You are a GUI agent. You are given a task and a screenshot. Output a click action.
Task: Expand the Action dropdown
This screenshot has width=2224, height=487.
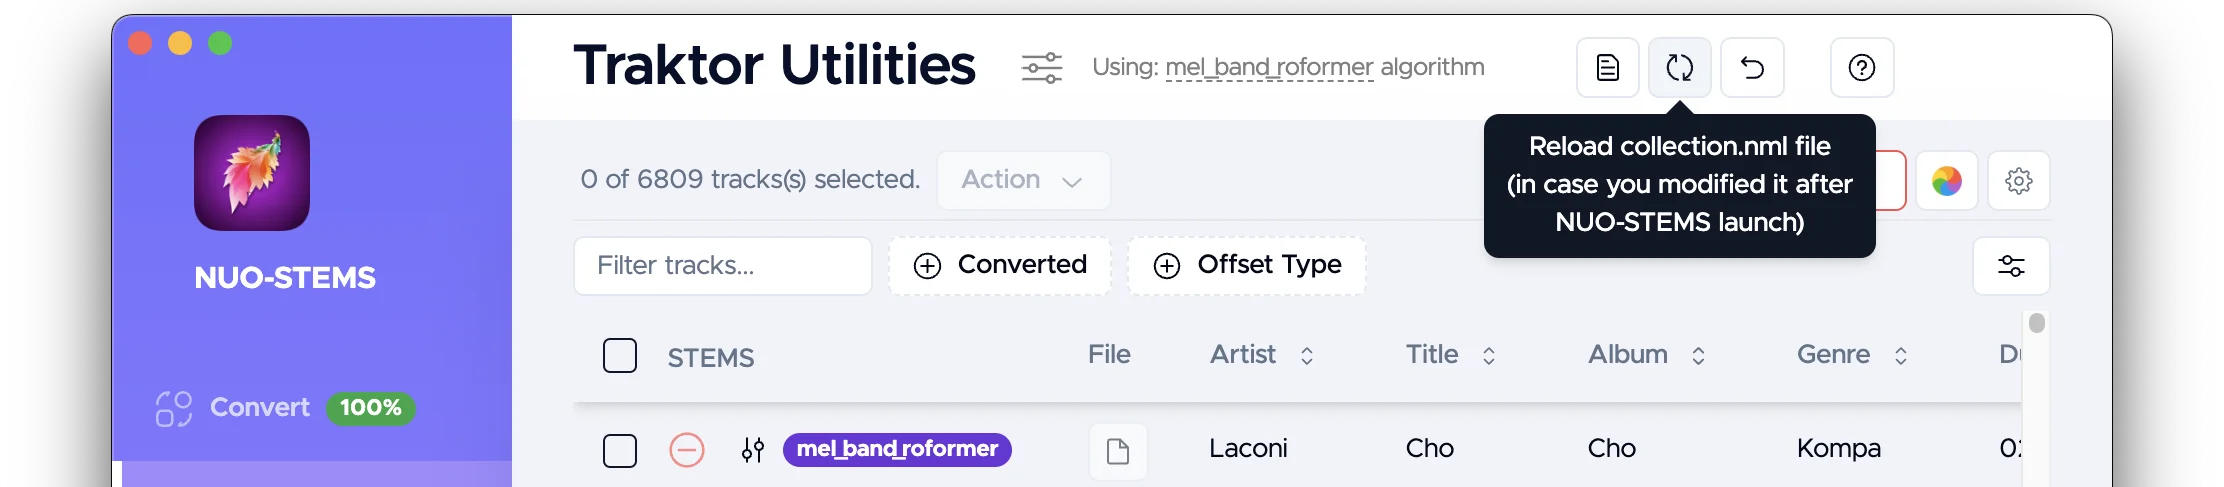coord(1023,180)
